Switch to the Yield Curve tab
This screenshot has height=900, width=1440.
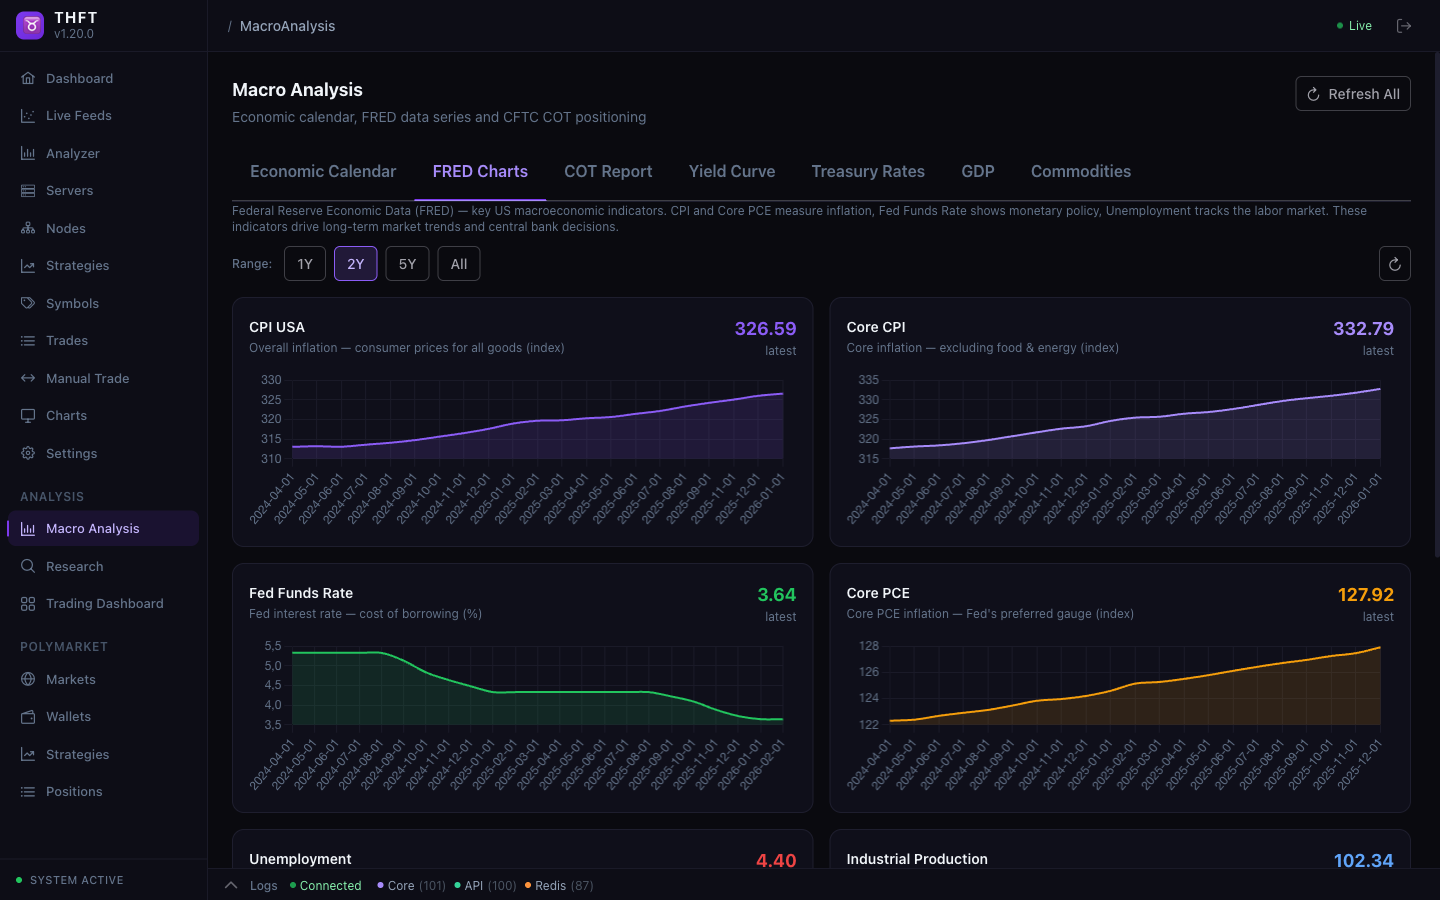click(732, 172)
